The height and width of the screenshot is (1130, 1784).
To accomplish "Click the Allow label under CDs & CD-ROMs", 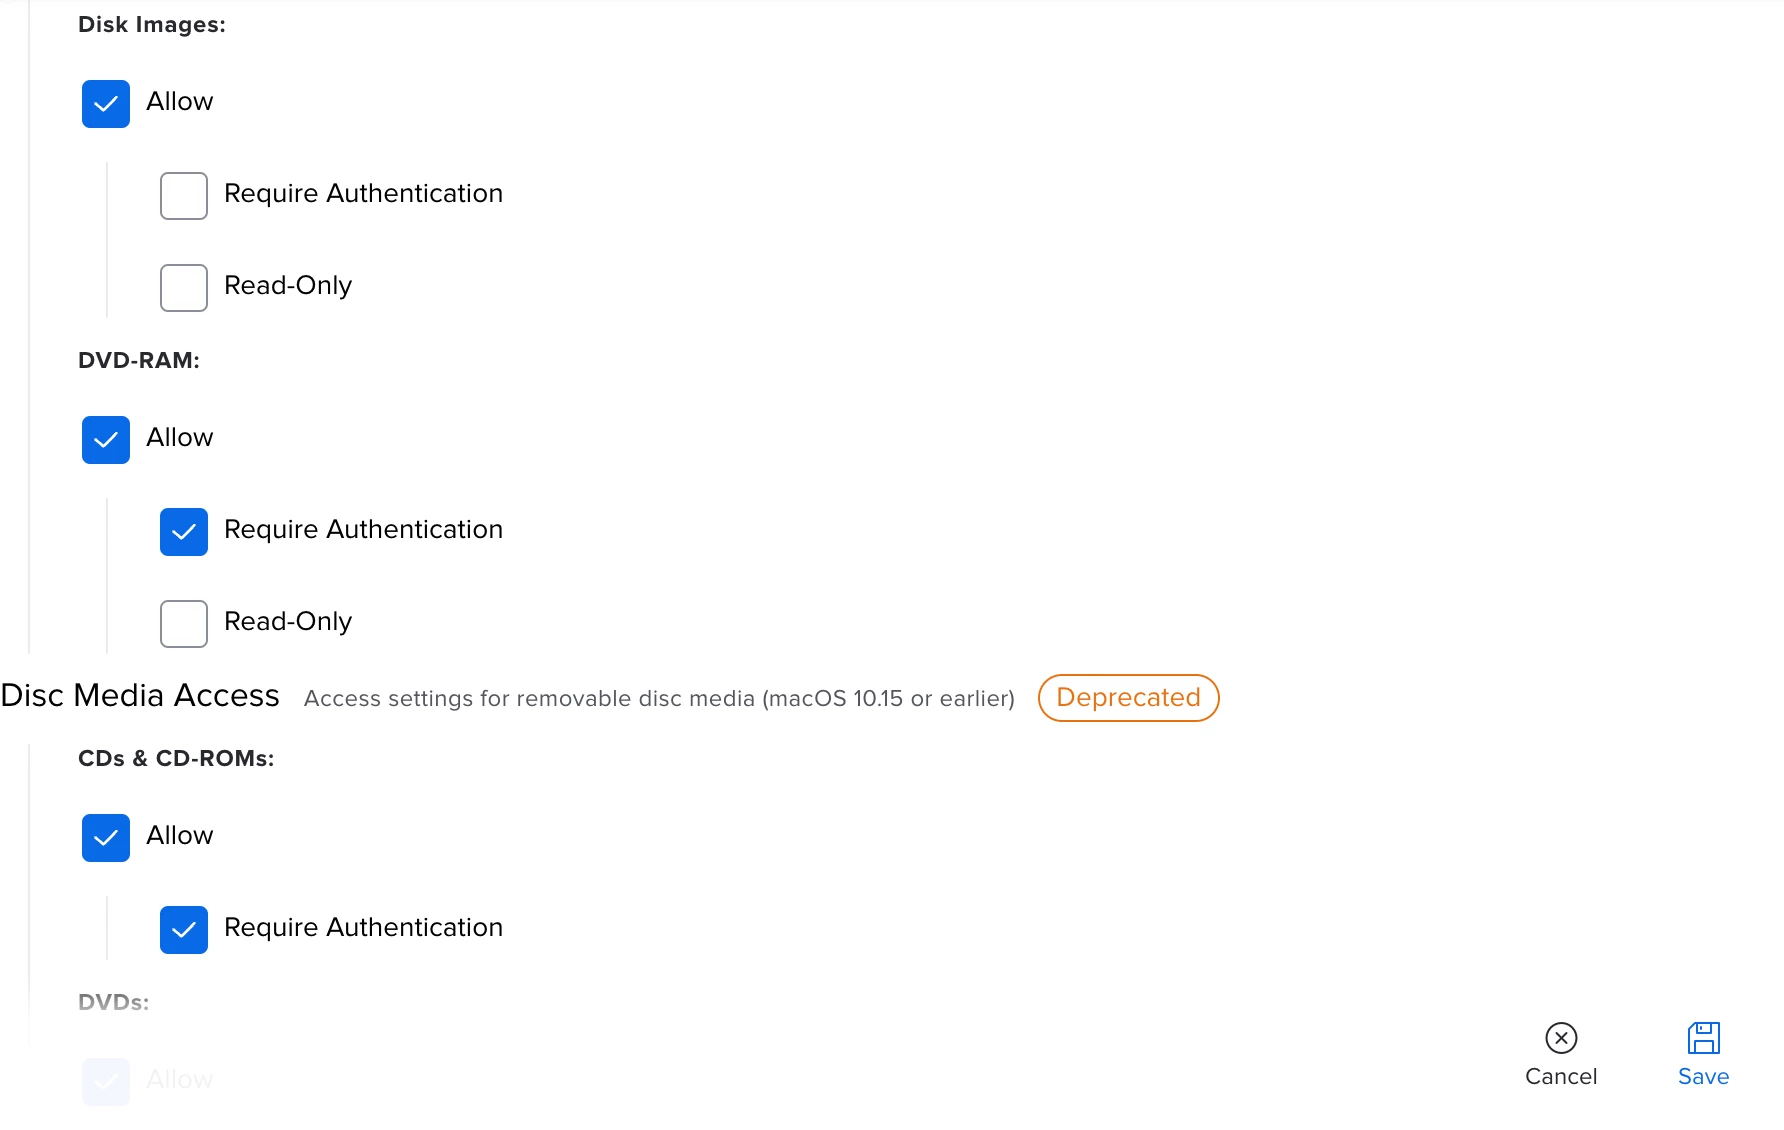I will [x=180, y=836].
